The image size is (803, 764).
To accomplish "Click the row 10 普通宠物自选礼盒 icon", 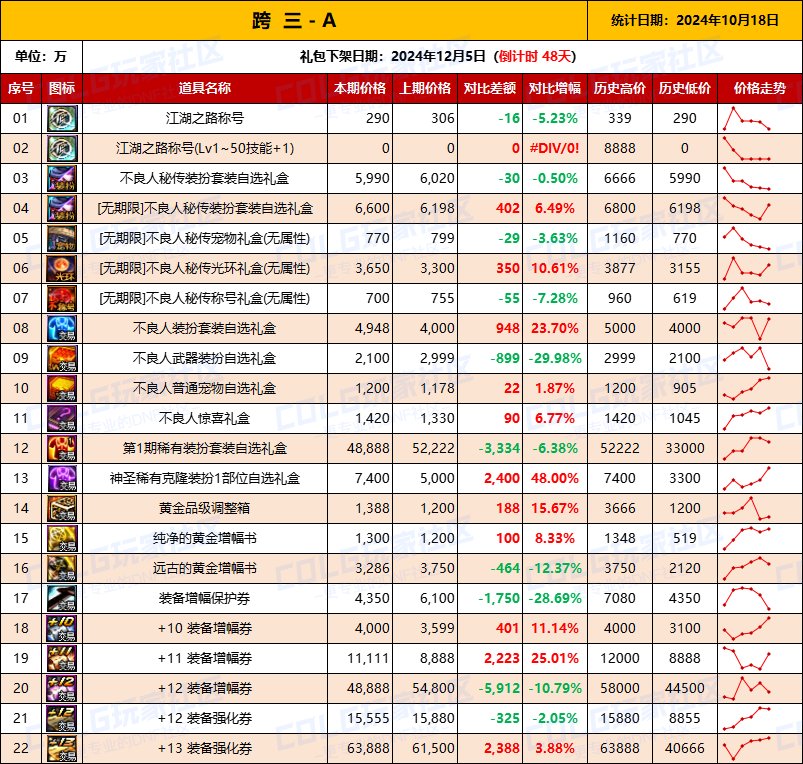I will coord(62,388).
